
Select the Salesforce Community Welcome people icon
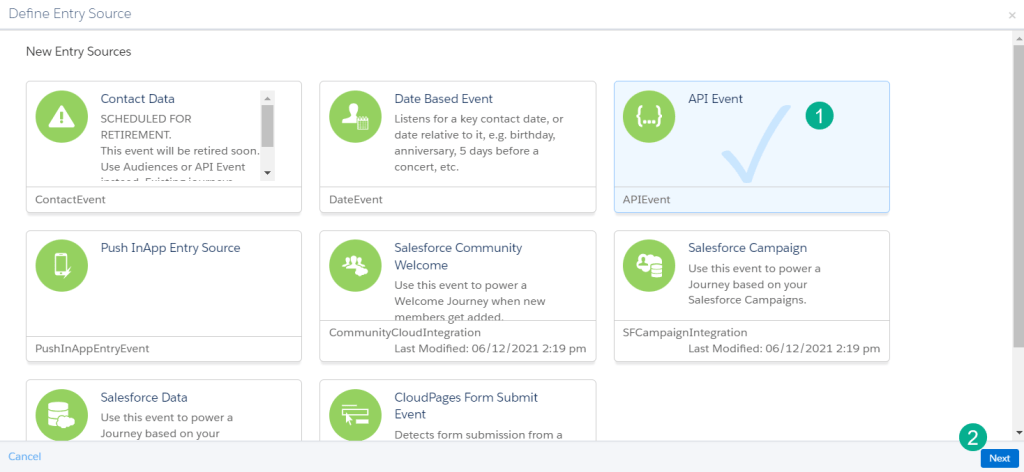(355, 266)
